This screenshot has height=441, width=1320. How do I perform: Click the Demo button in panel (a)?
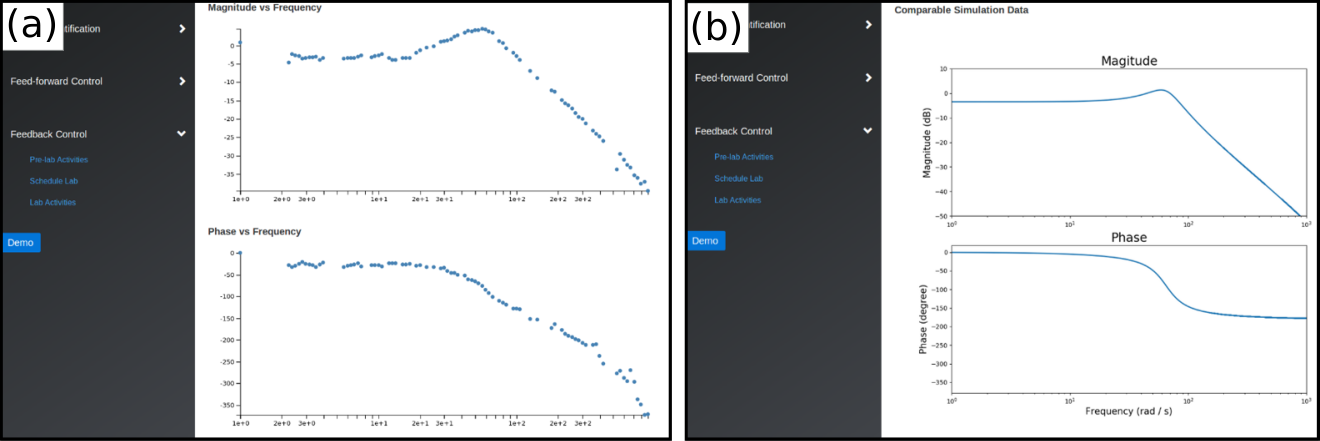pos(21,243)
